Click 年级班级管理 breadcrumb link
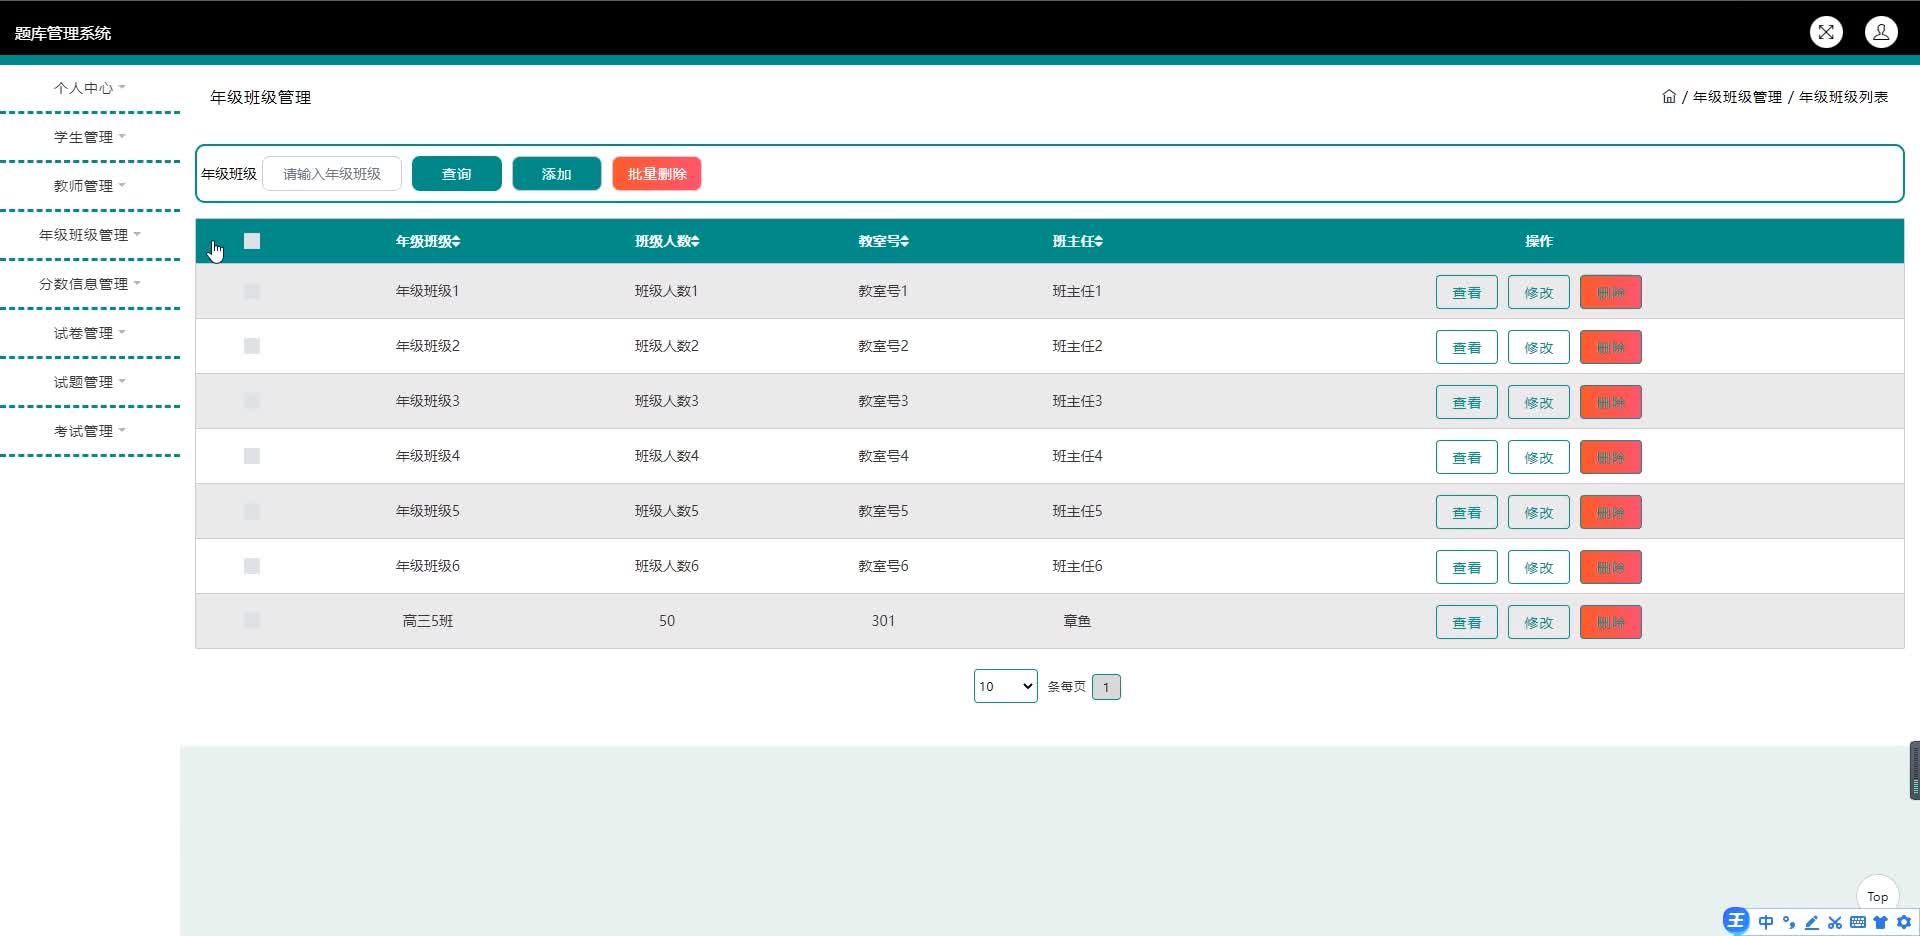 [x=1737, y=96]
